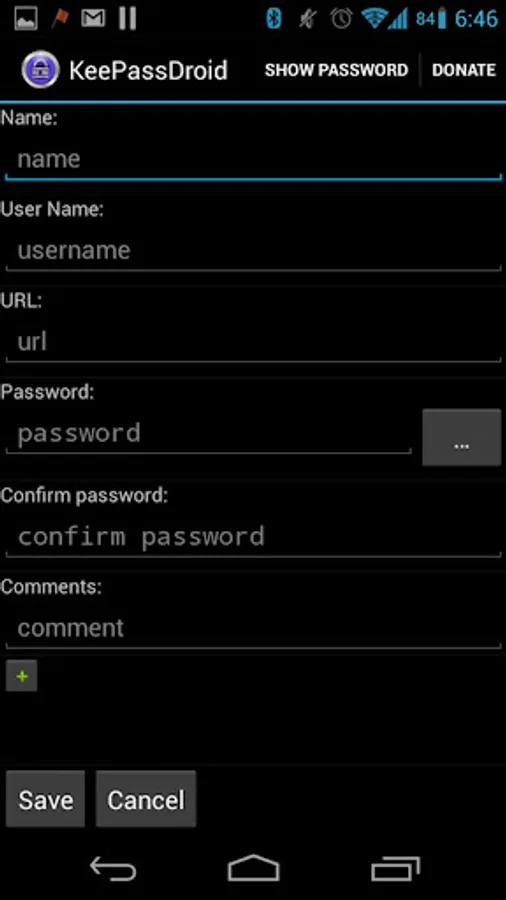Tap the Android back navigation icon
This screenshot has width=506, height=900.
pos(113,868)
